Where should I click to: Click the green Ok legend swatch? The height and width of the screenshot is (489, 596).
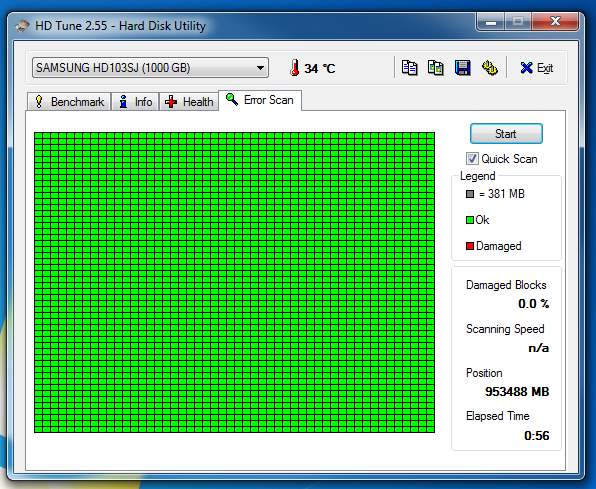click(x=470, y=220)
